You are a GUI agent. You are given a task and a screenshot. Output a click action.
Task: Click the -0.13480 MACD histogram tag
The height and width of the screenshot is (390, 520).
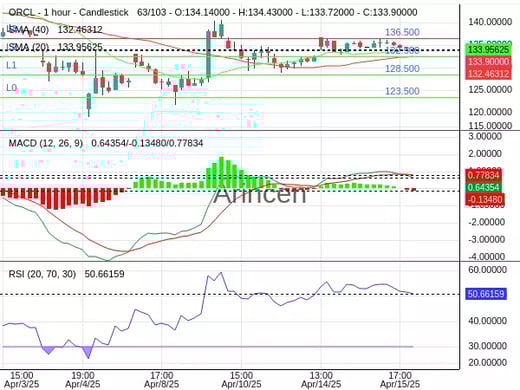[x=485, y=200]
